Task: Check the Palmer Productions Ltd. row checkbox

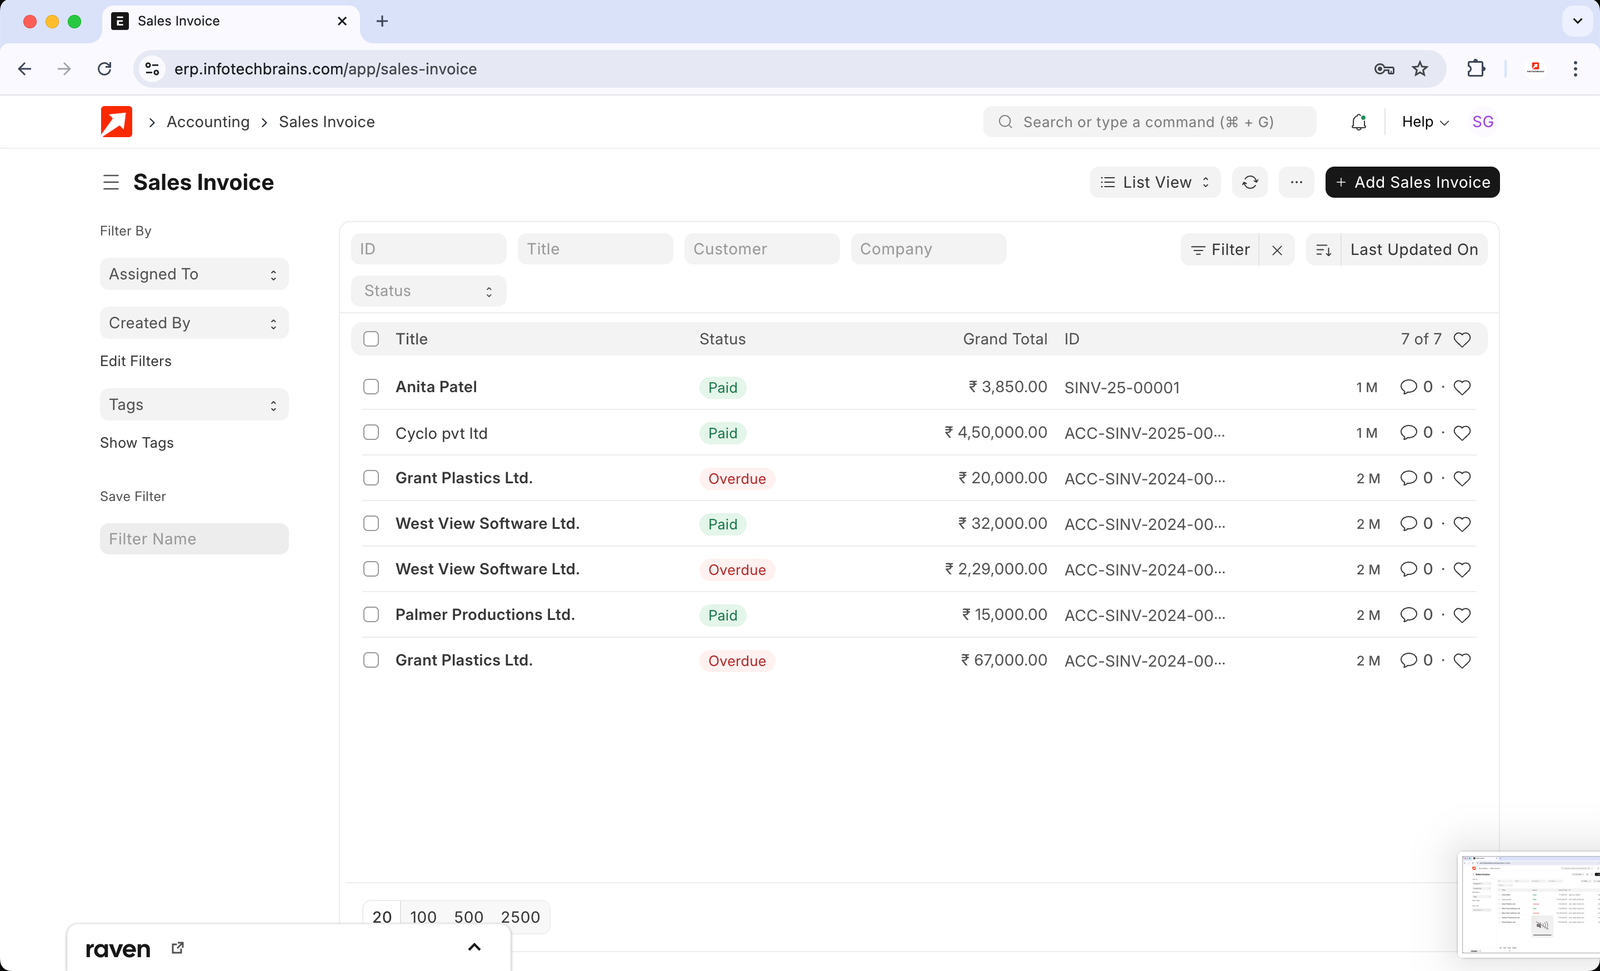Action: [371, 615]
